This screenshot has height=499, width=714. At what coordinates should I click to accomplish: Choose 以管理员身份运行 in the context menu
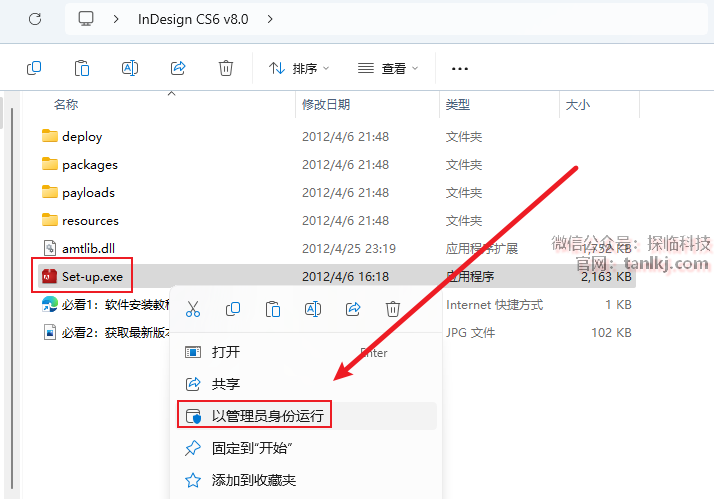pyautogui.click(x=306, y=416)
